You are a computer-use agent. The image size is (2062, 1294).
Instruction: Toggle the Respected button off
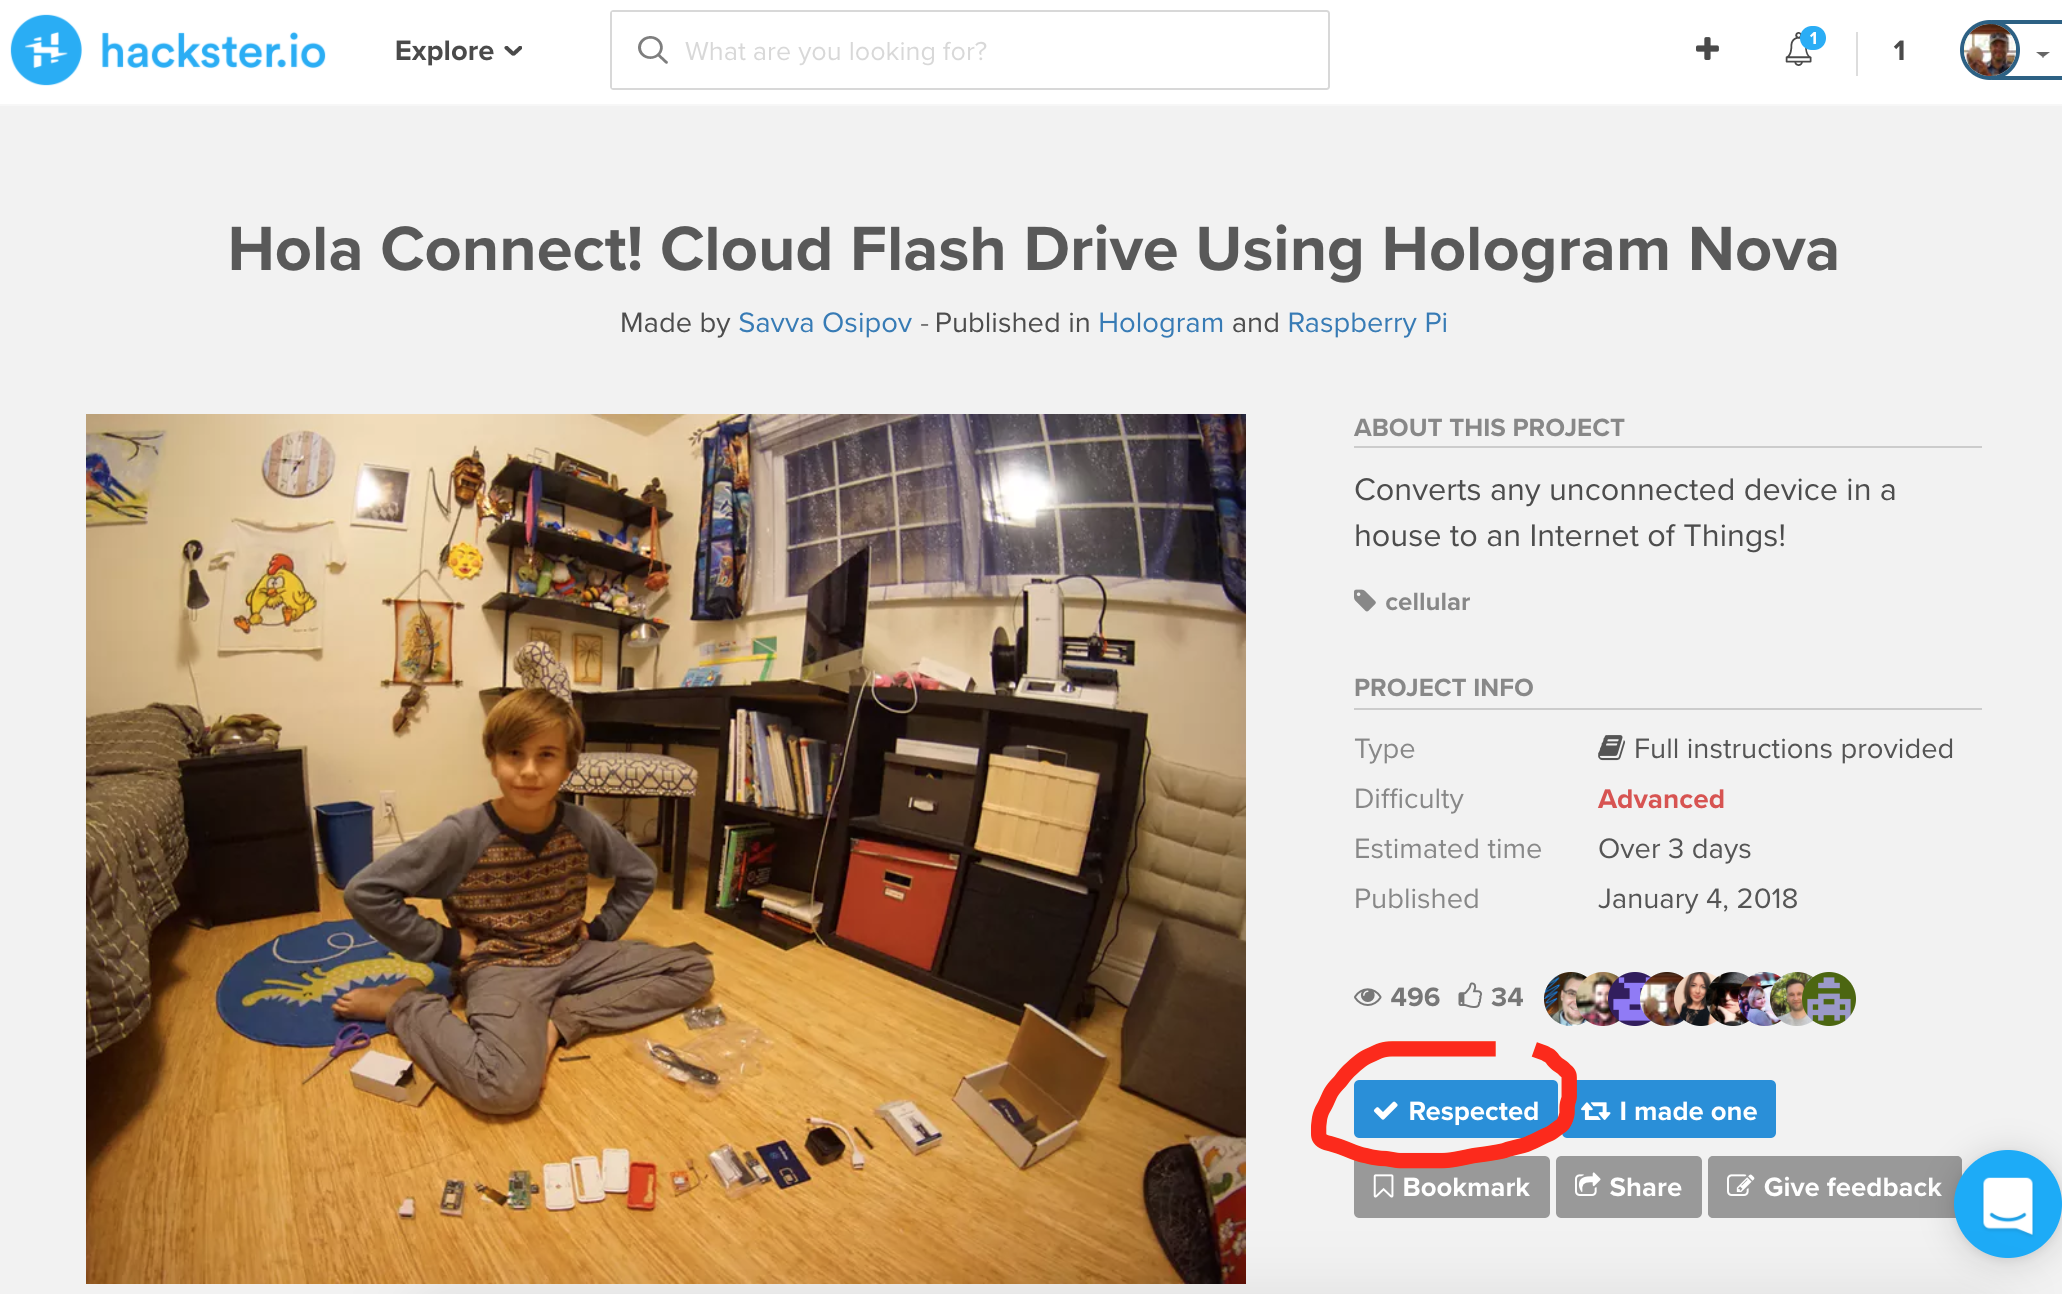pyautogui.click(x=1455, y=1110)
